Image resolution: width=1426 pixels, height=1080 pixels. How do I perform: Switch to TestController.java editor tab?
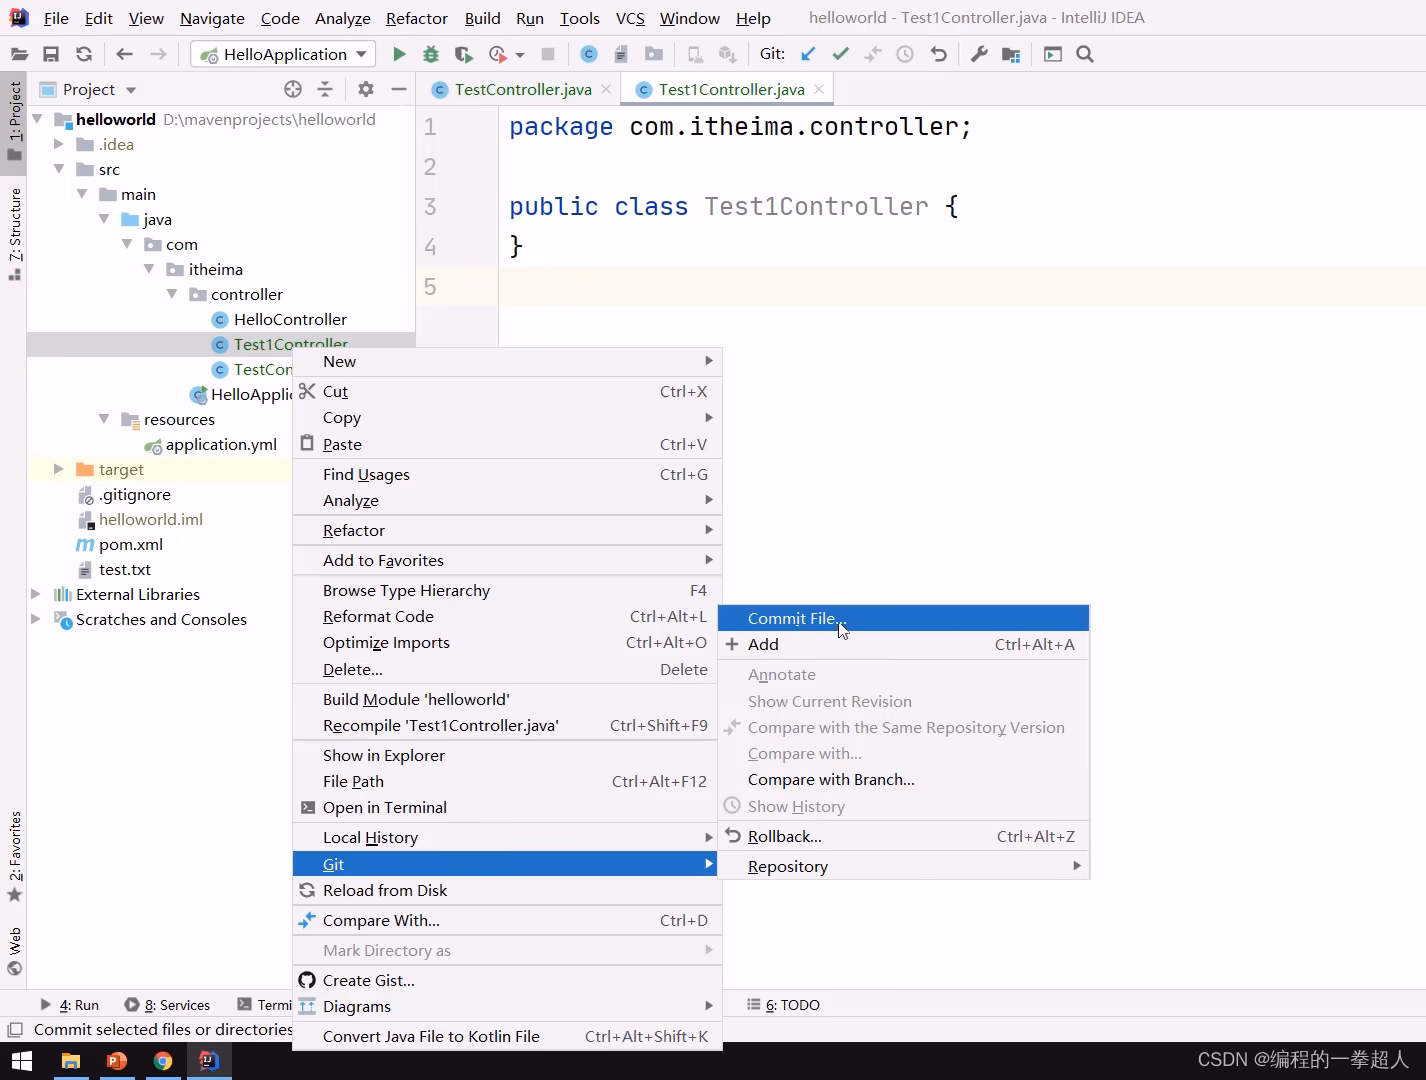click(x=522, y=89)
